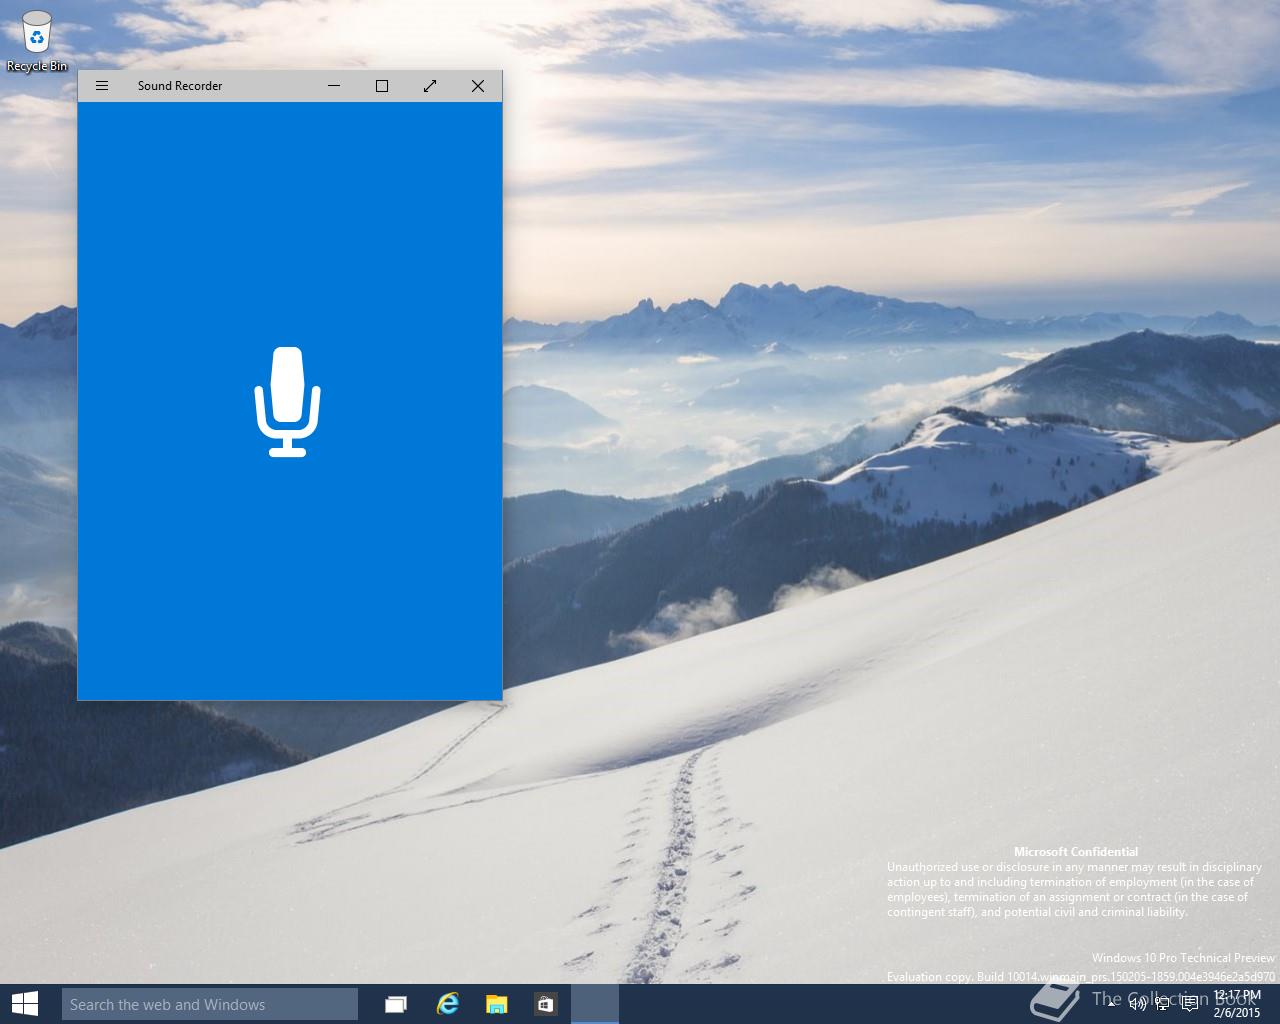Click the Sound Recorder window title text
This screenshot has height=1024, width=1280.
coord(180,86)
